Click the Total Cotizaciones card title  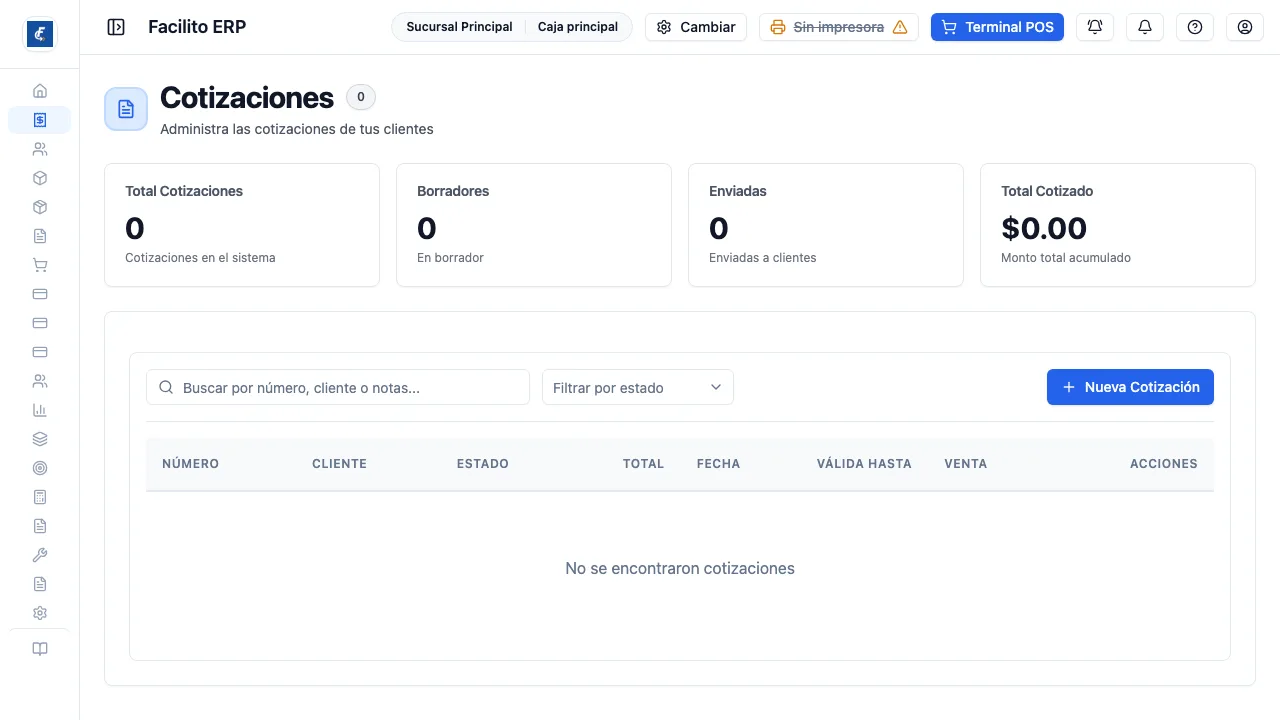(184, 191)
